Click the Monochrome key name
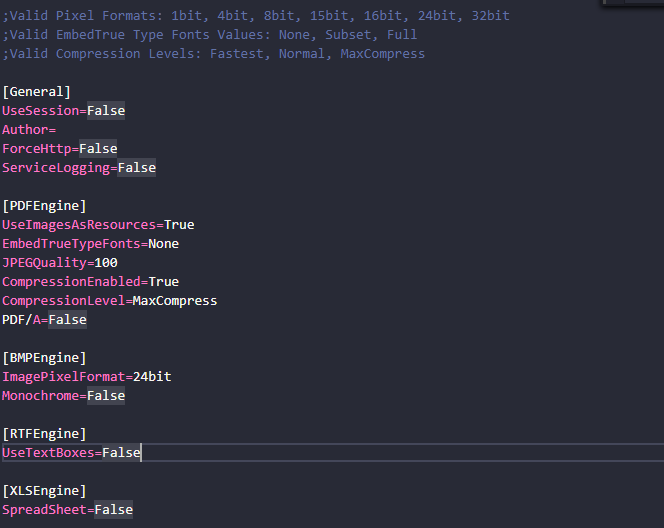Viewport: 664px width, 528px height. (x=40, y=396)
